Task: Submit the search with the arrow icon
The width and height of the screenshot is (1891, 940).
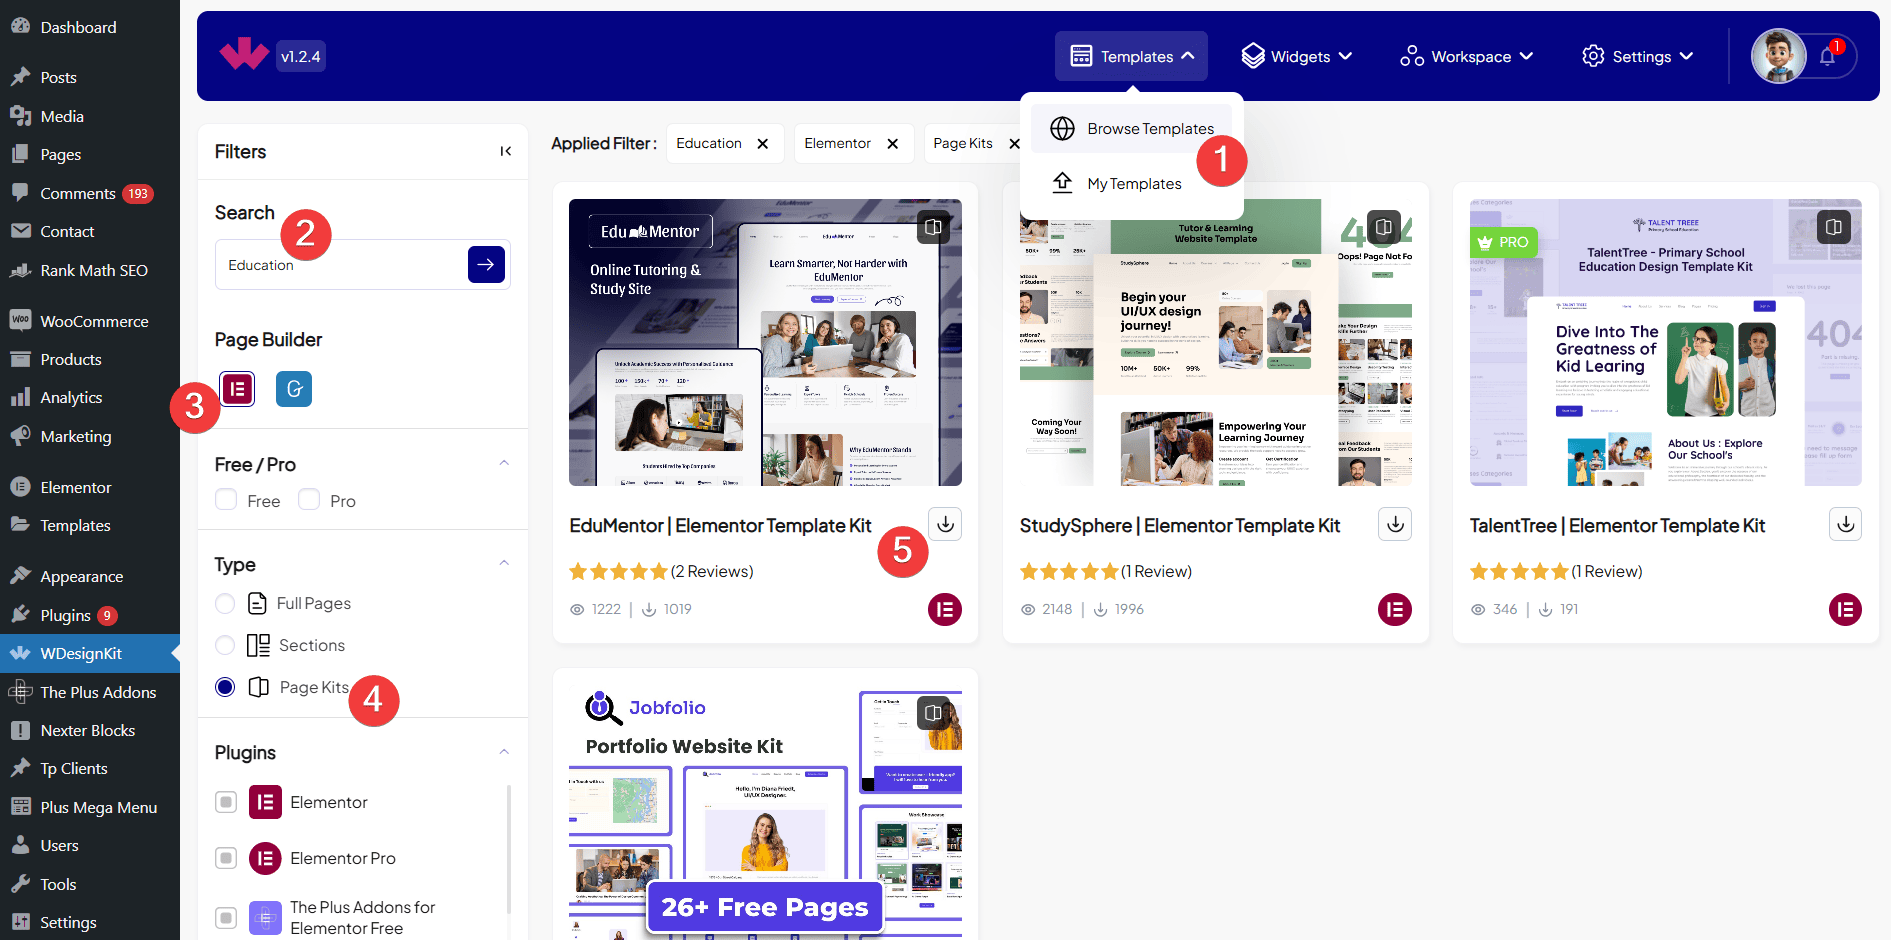Action: coord(486,264)
